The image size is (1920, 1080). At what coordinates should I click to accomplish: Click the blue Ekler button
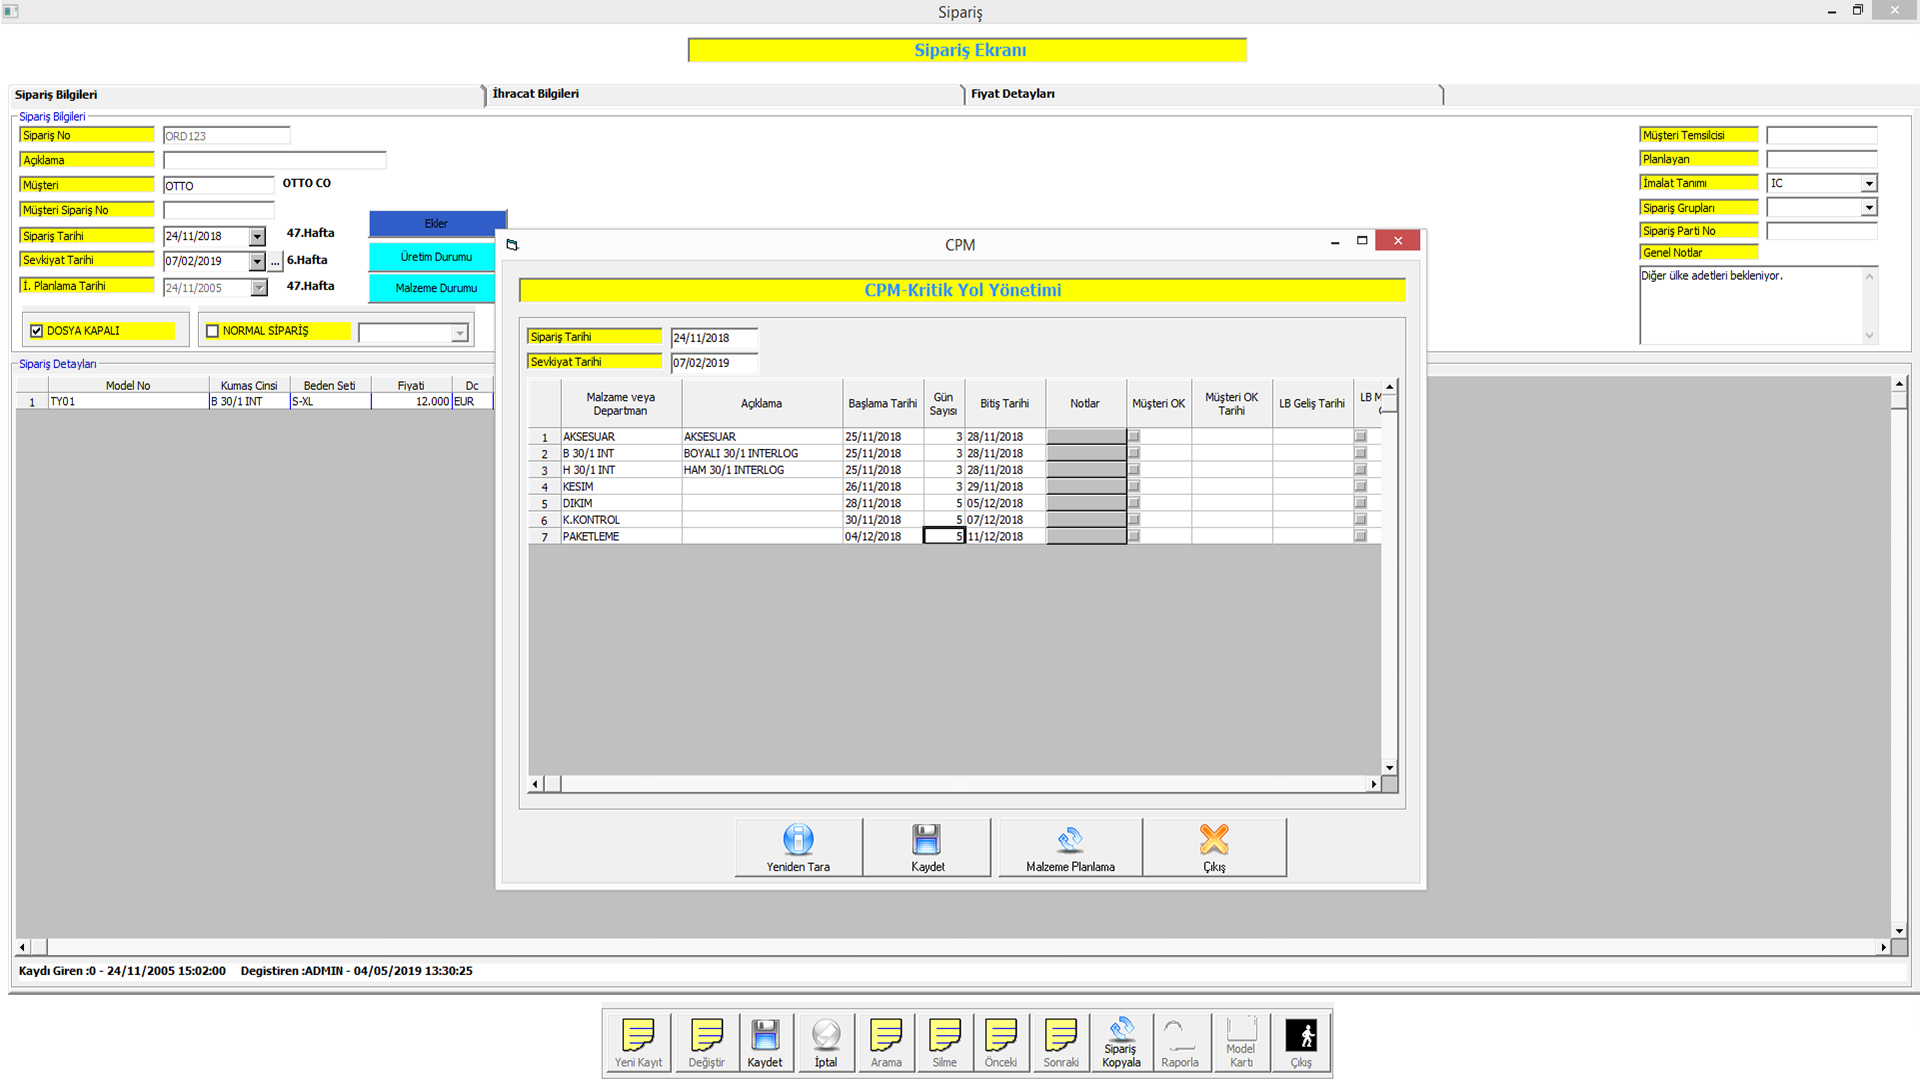tap(436, 224)
